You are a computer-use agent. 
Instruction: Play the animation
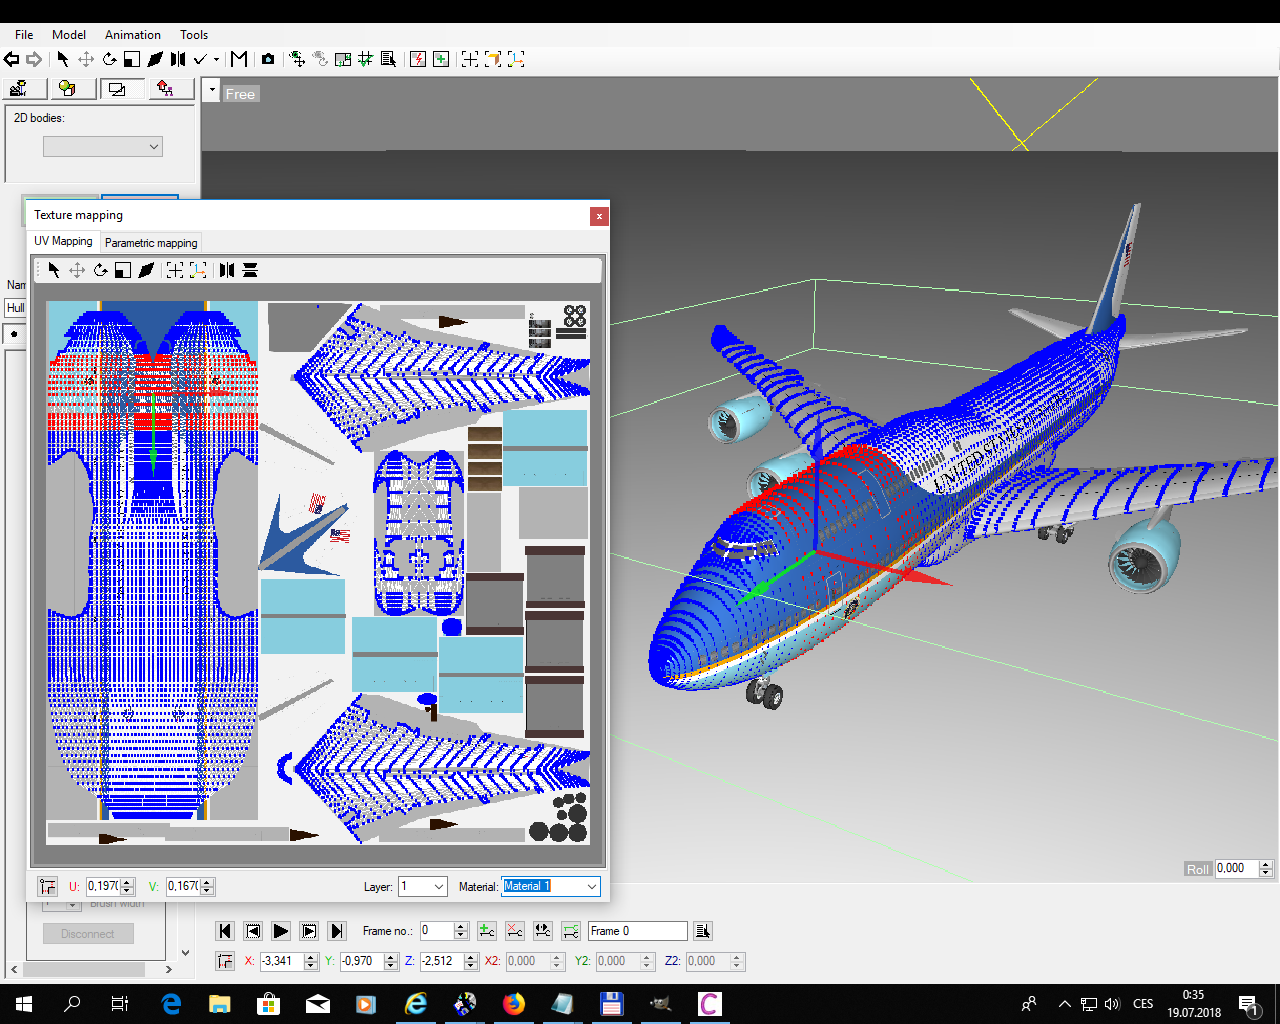point(281,931)
